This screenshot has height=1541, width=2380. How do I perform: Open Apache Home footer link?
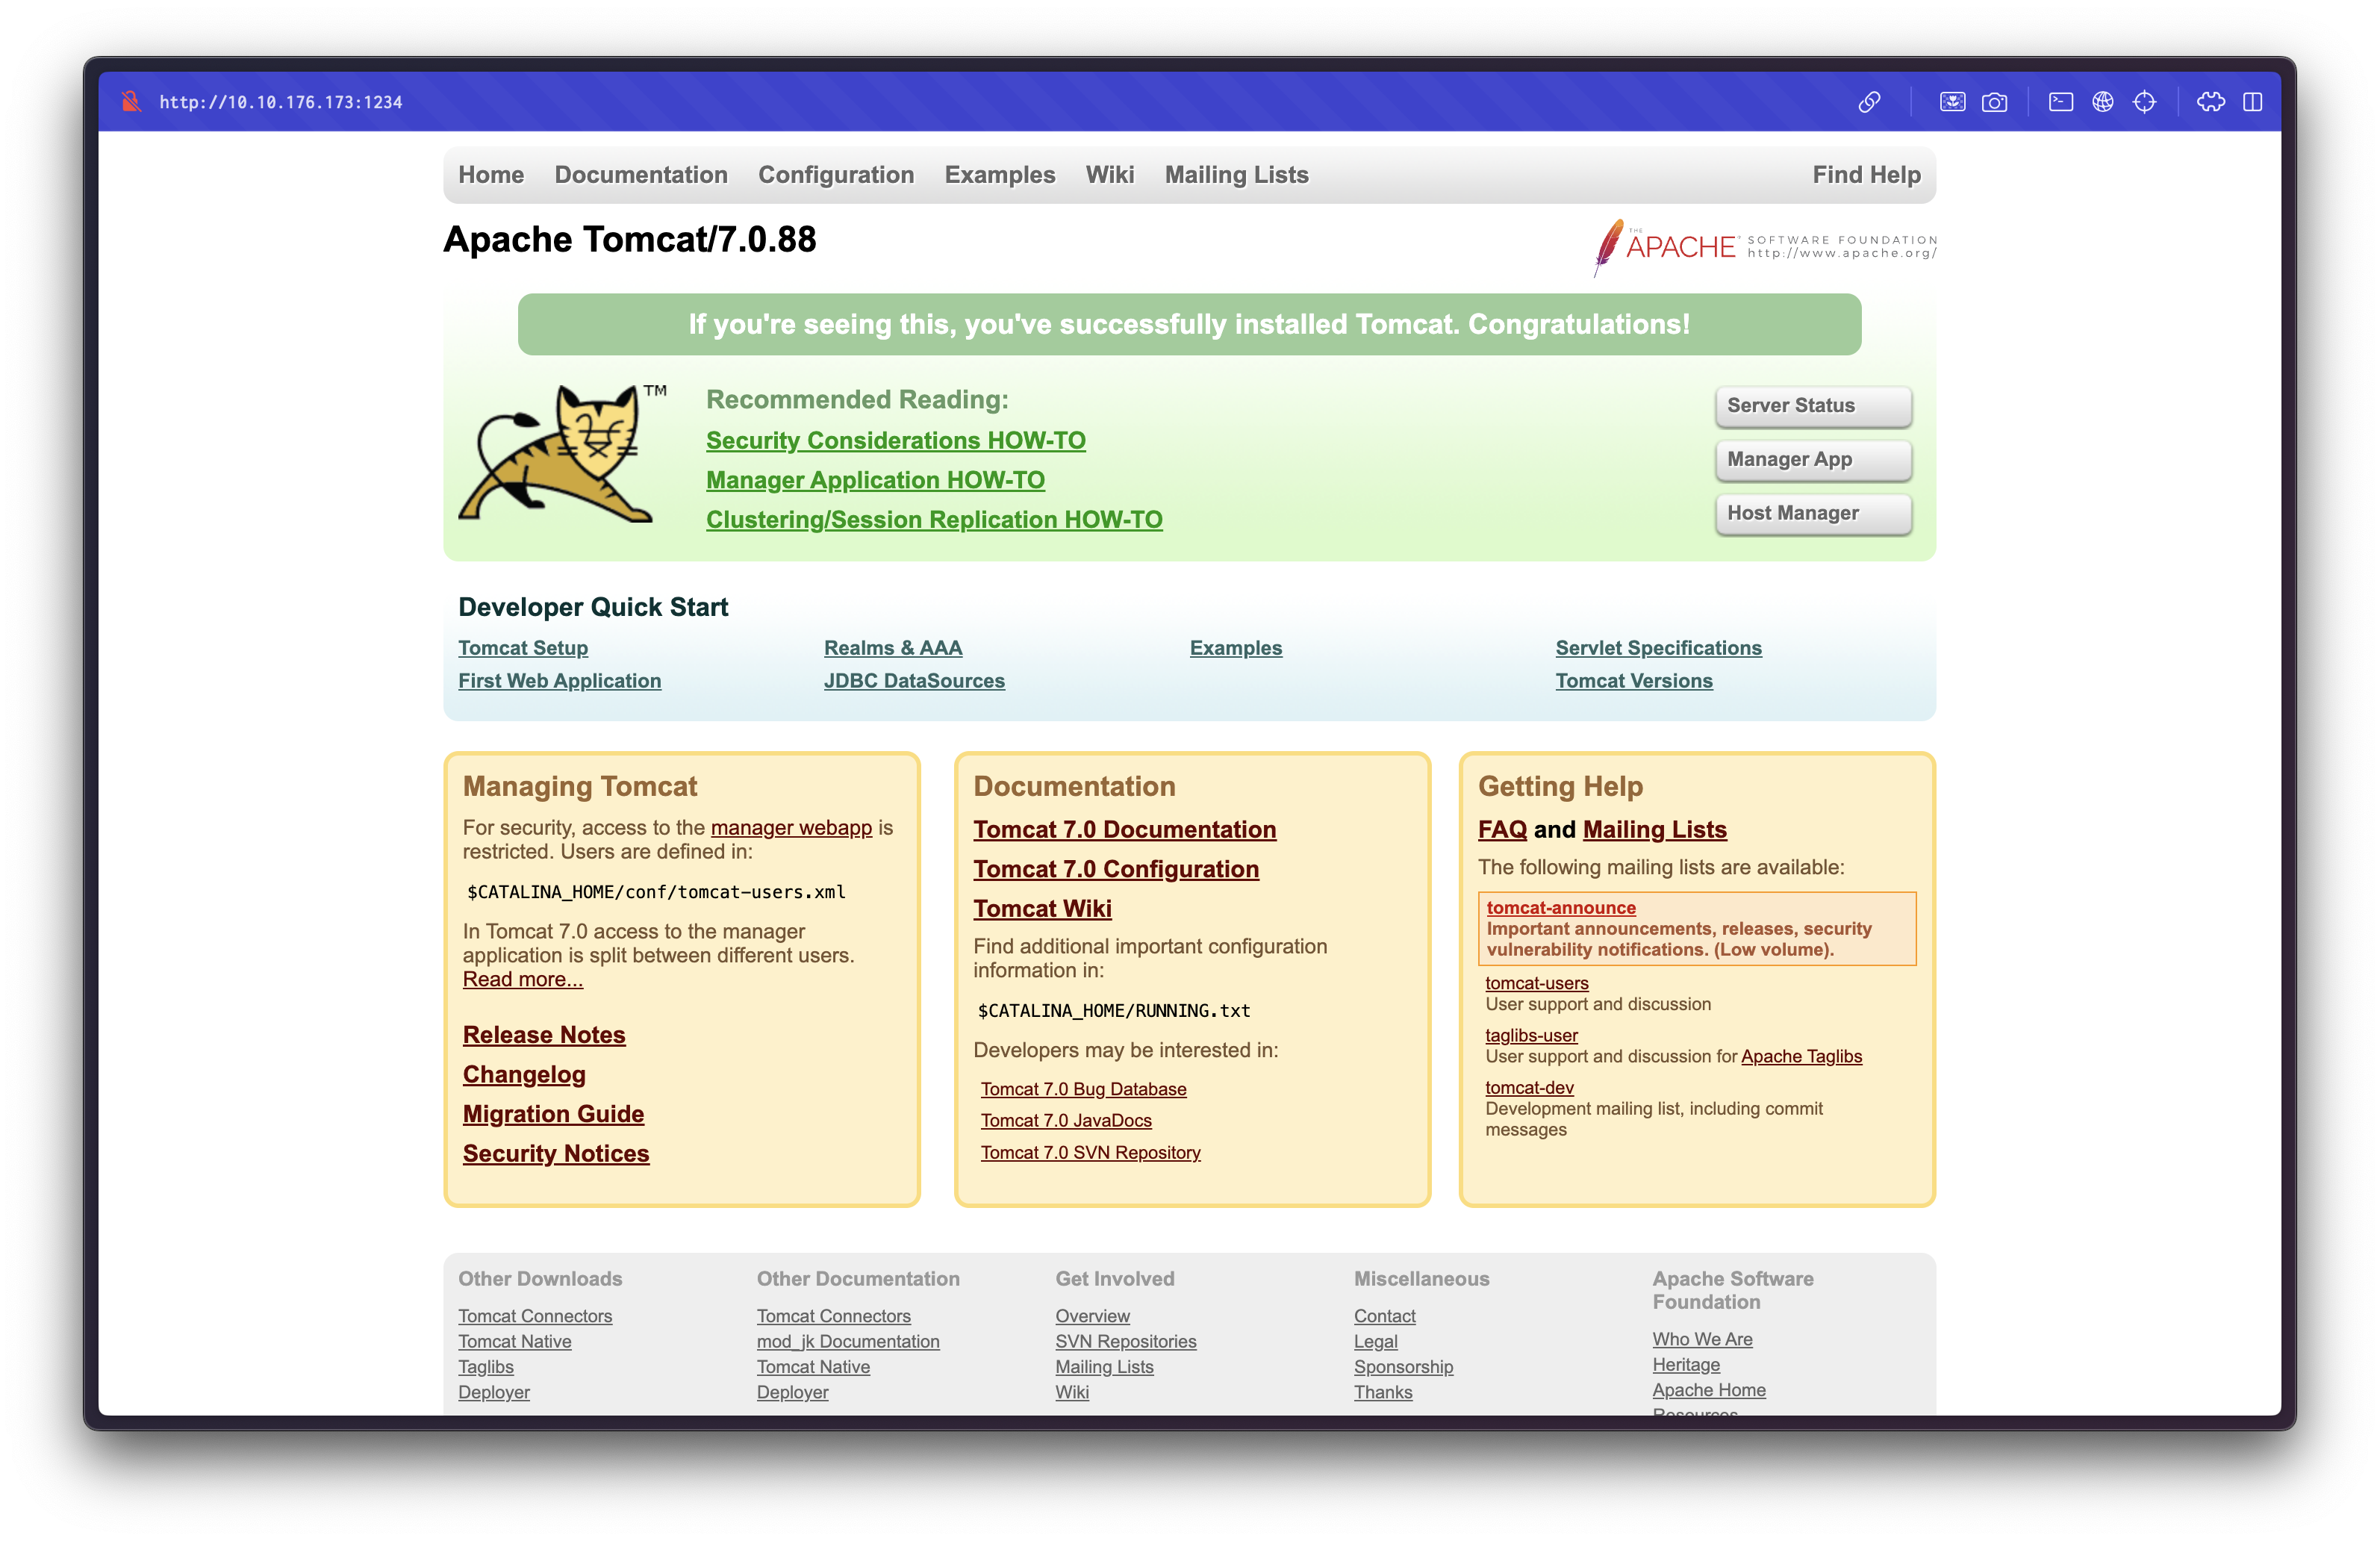coord(1708,1391)
